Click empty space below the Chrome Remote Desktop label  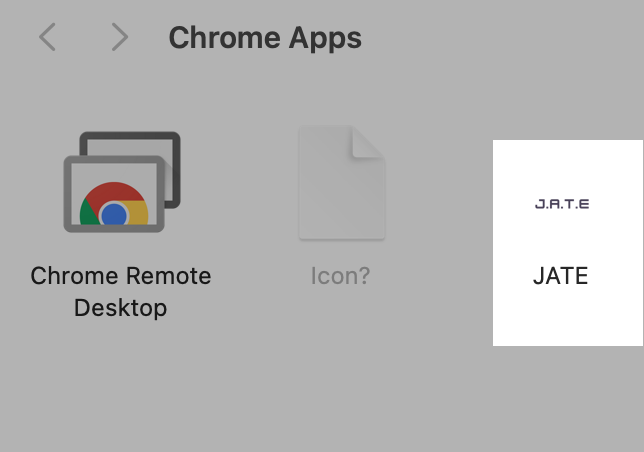[x=121, y=390]
